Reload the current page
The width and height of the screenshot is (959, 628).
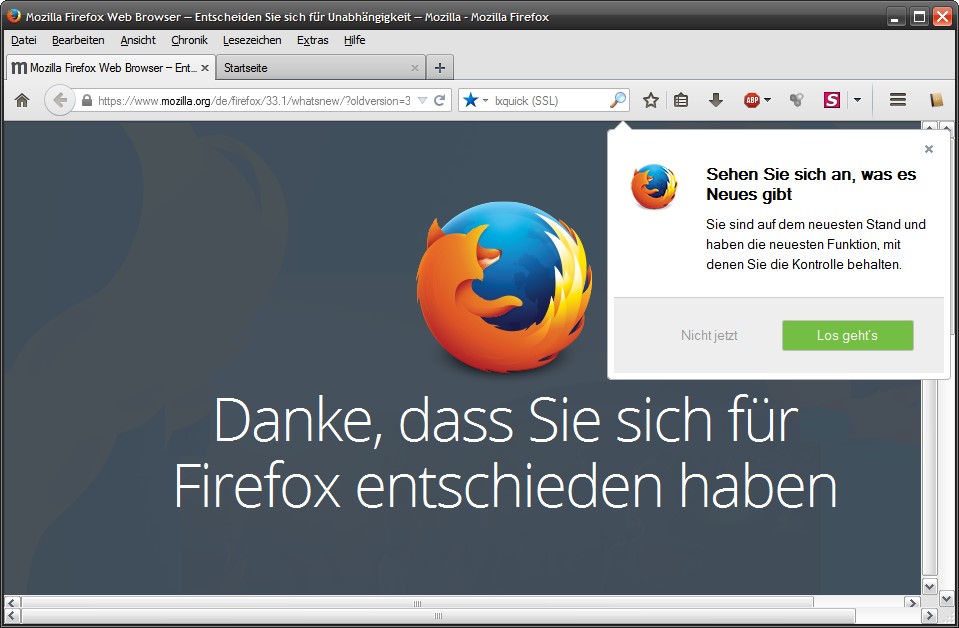pos(439,100)
